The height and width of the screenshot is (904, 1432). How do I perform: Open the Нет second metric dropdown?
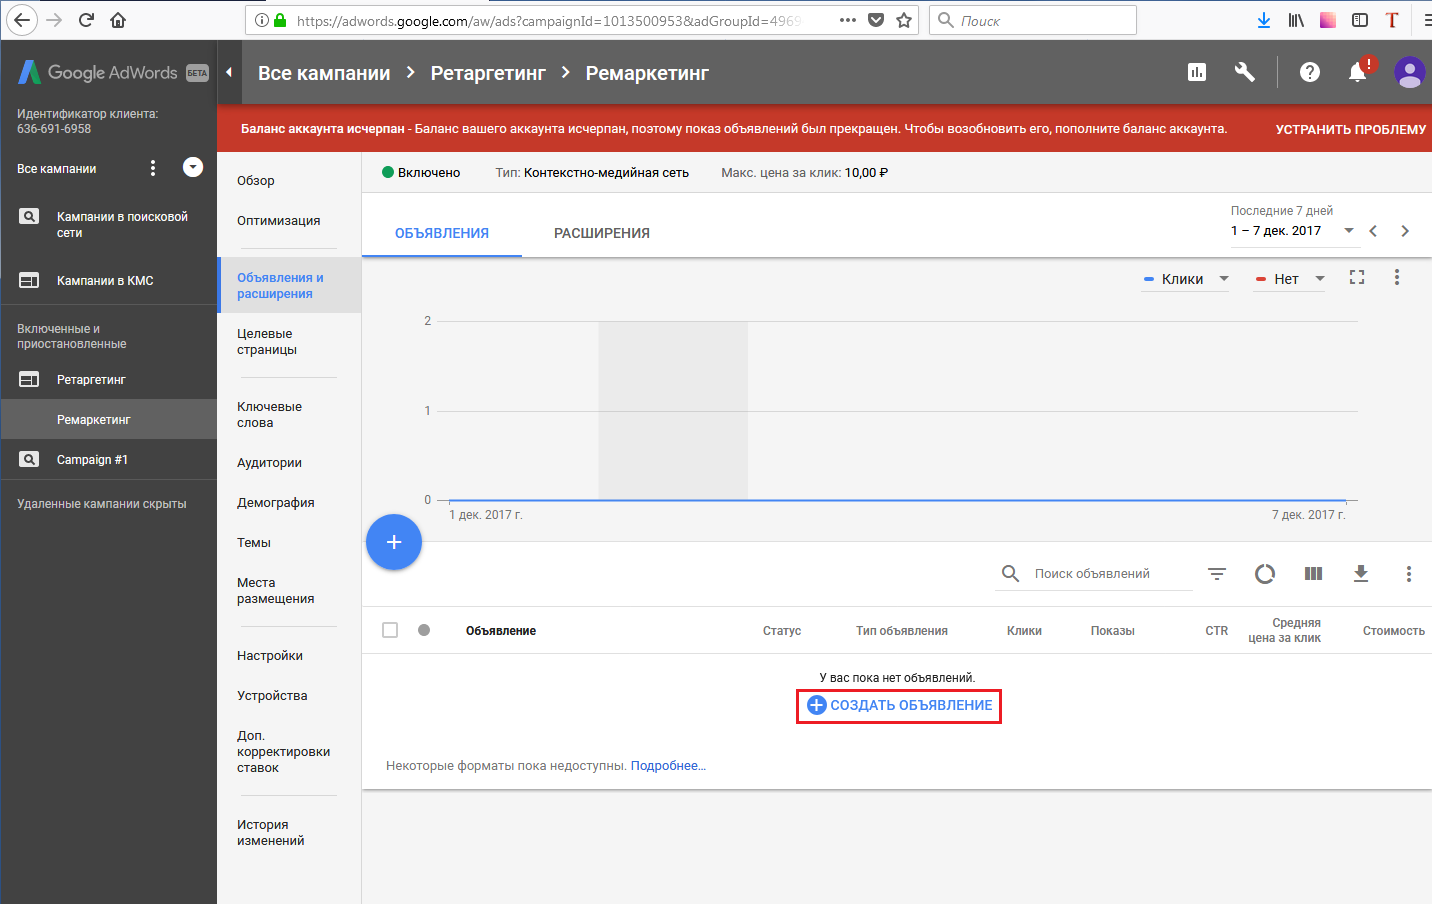click(1290, 279)
